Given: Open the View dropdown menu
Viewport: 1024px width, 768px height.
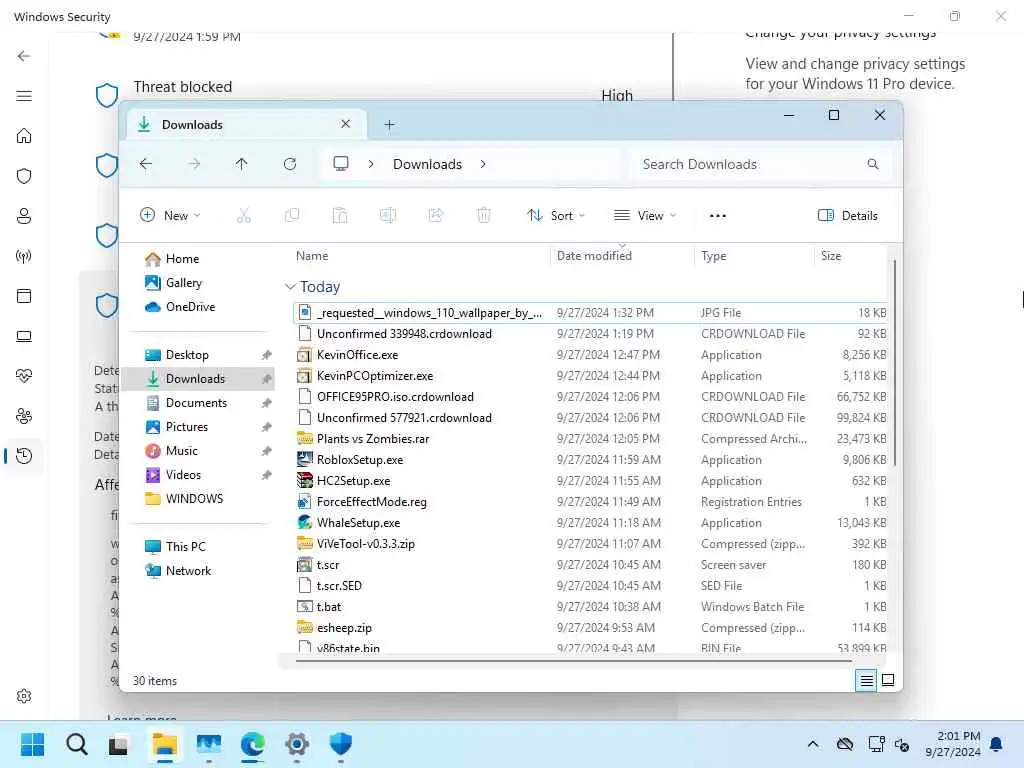Looking at the screenshot, I should coord(645,216).
